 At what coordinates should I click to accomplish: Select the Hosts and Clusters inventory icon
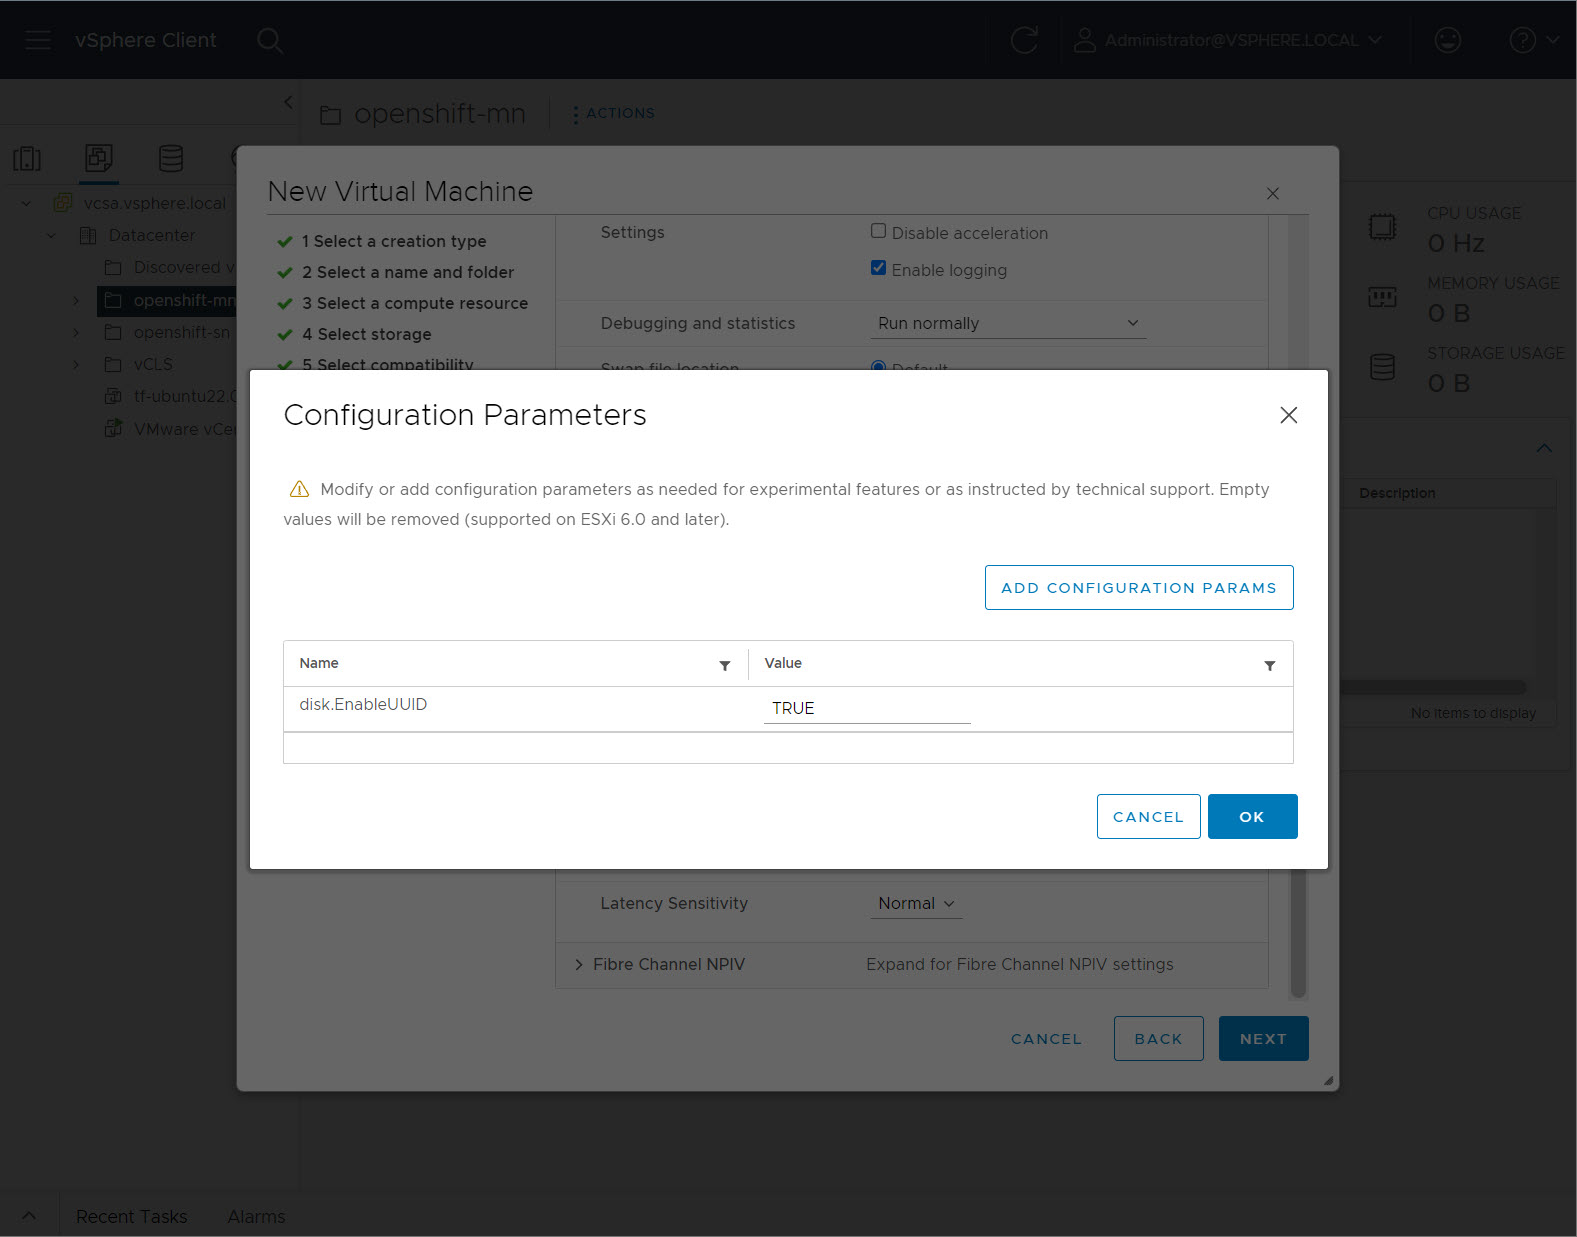(27, 158)
